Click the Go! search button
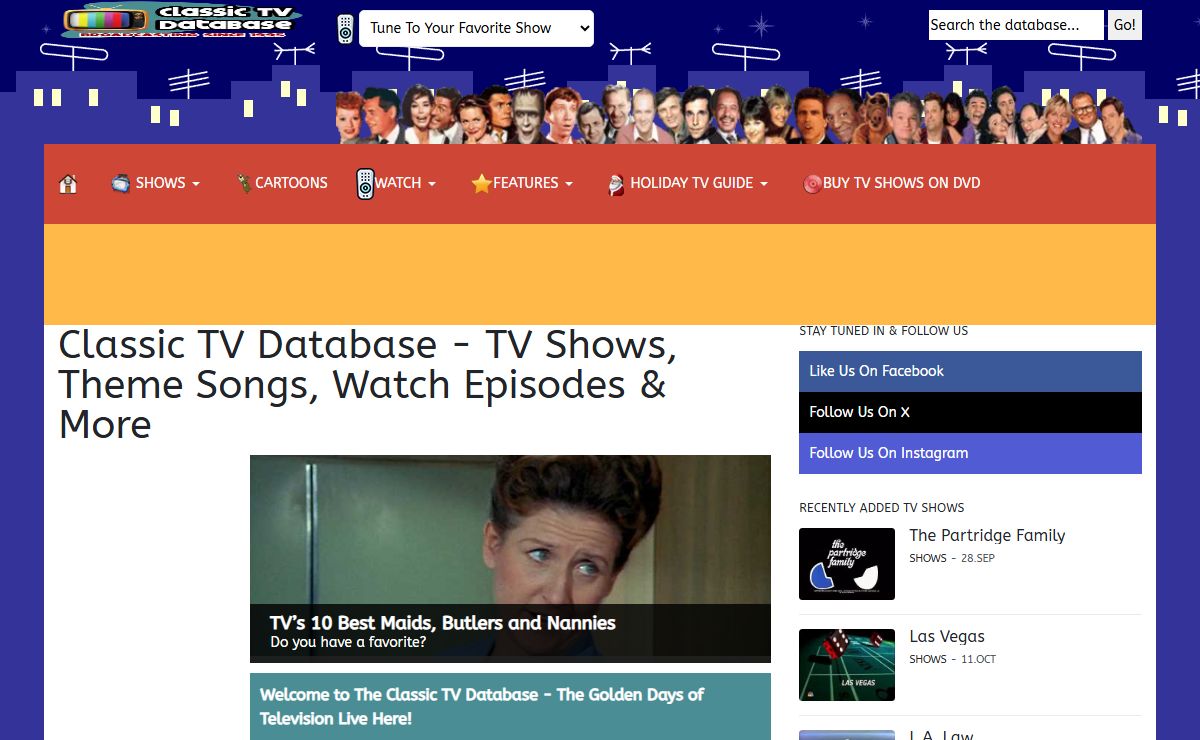1200x740 pixels. click(1125, 25)
